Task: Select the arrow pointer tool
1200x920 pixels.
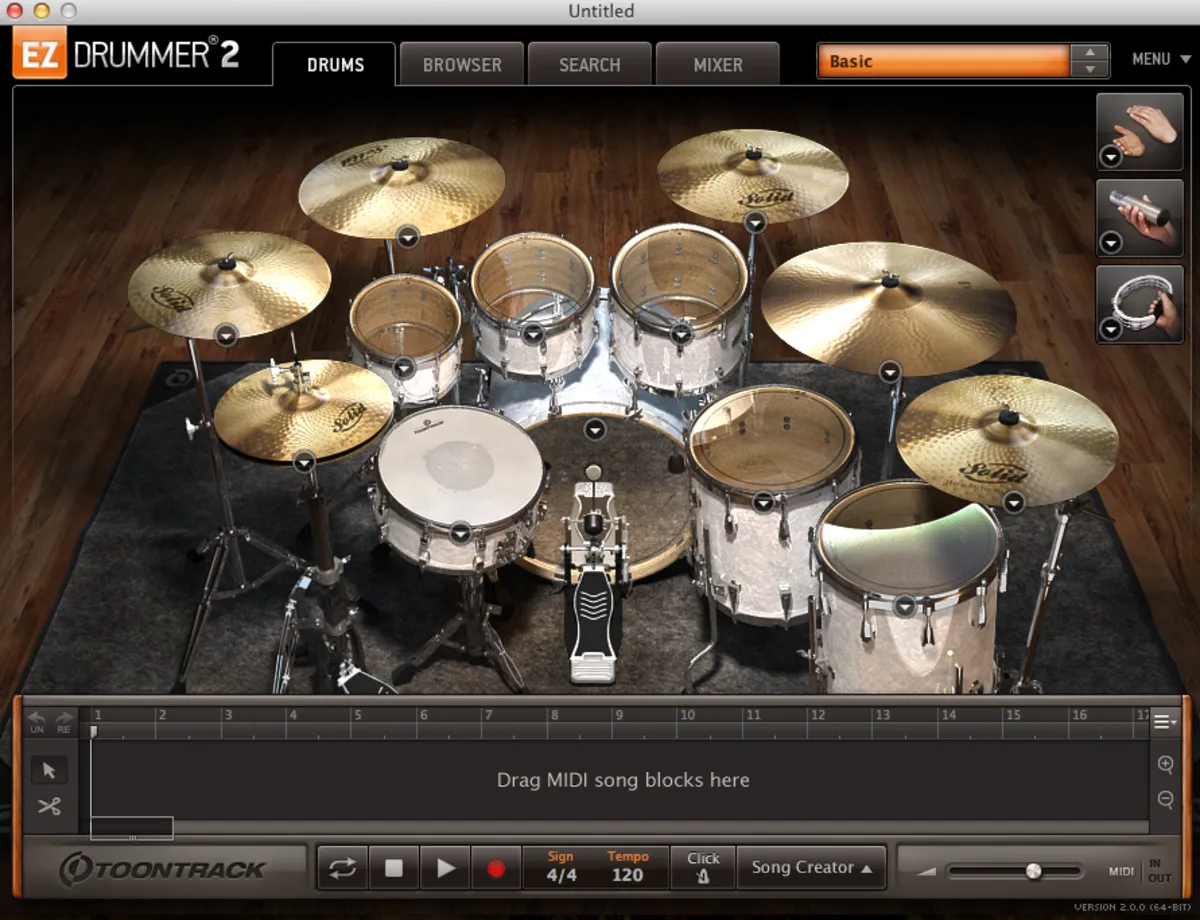Action: tap(49, 770)
